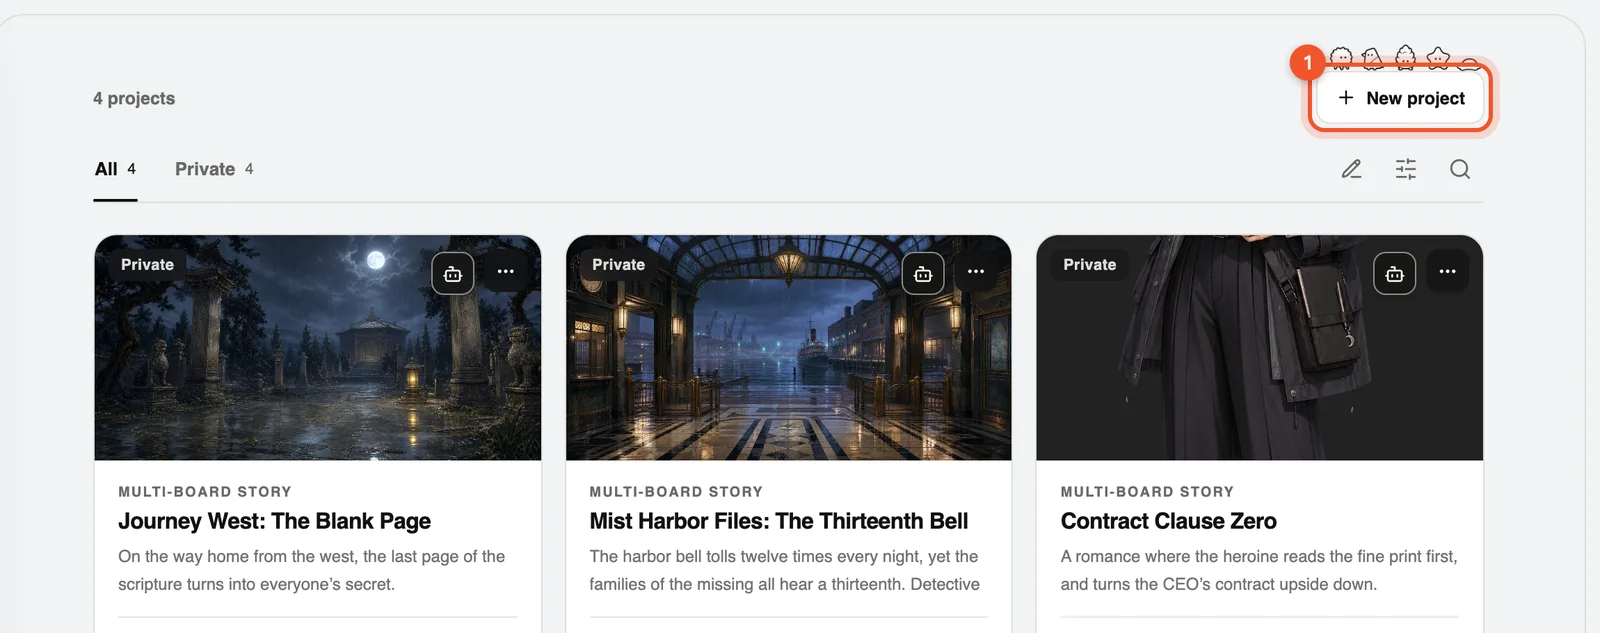Click robot icon on Journey West card

[453, 273]
